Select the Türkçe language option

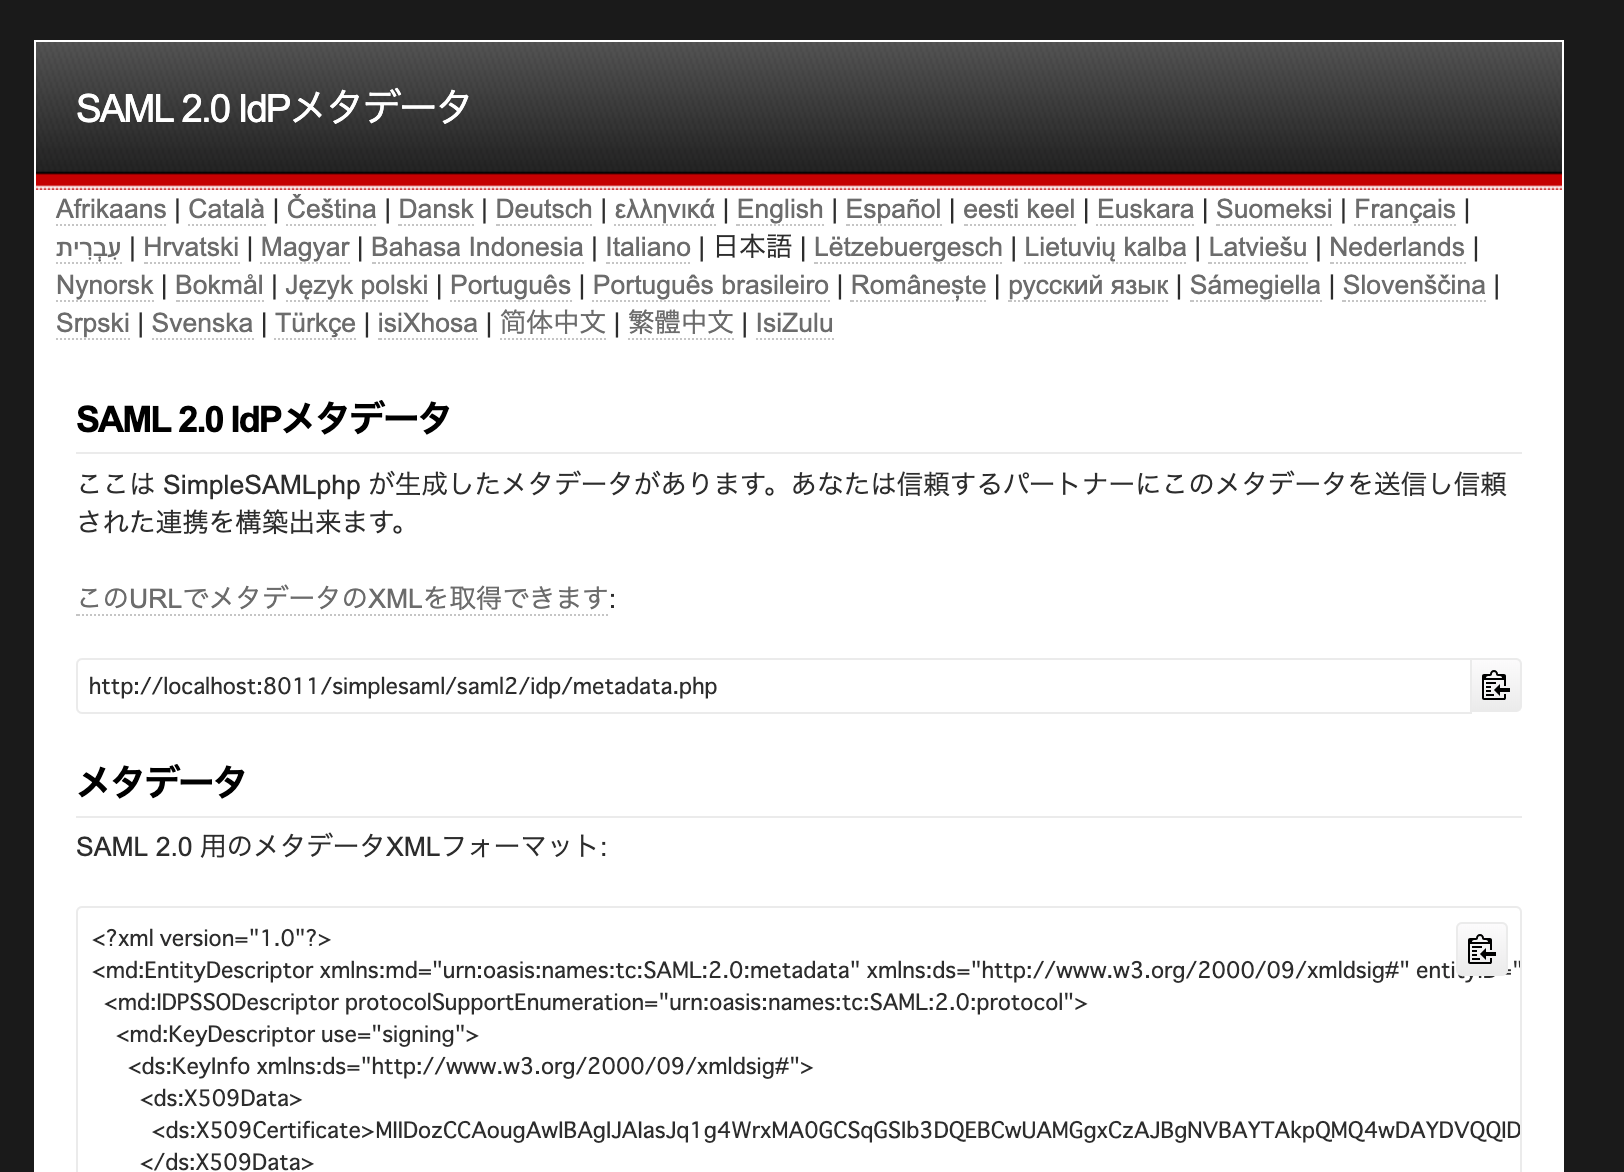315,323
